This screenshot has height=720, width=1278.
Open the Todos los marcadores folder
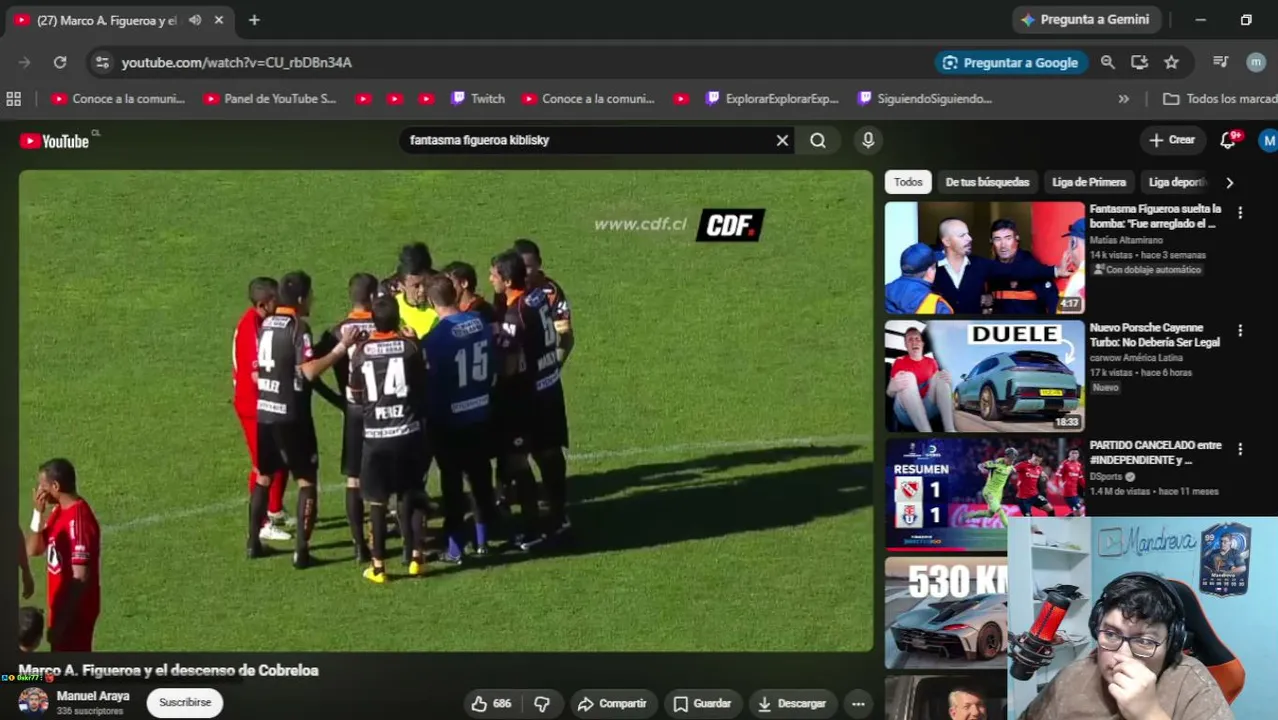tap(1220, 99)
